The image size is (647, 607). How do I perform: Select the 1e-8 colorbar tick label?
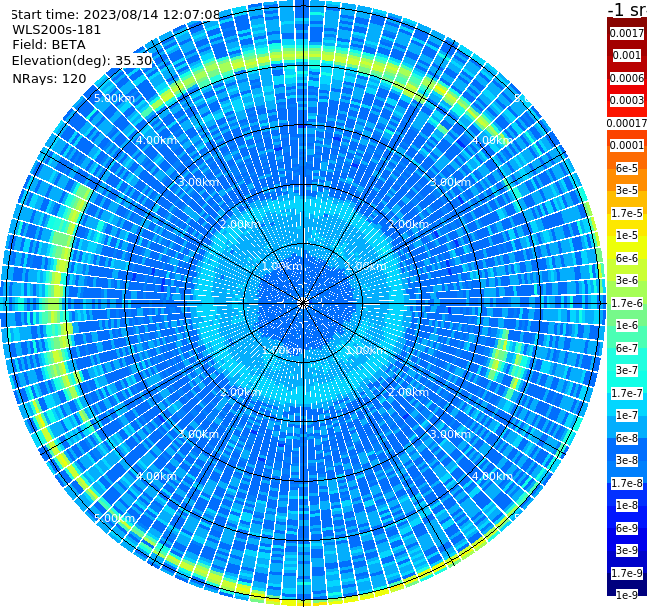(627, 505)
